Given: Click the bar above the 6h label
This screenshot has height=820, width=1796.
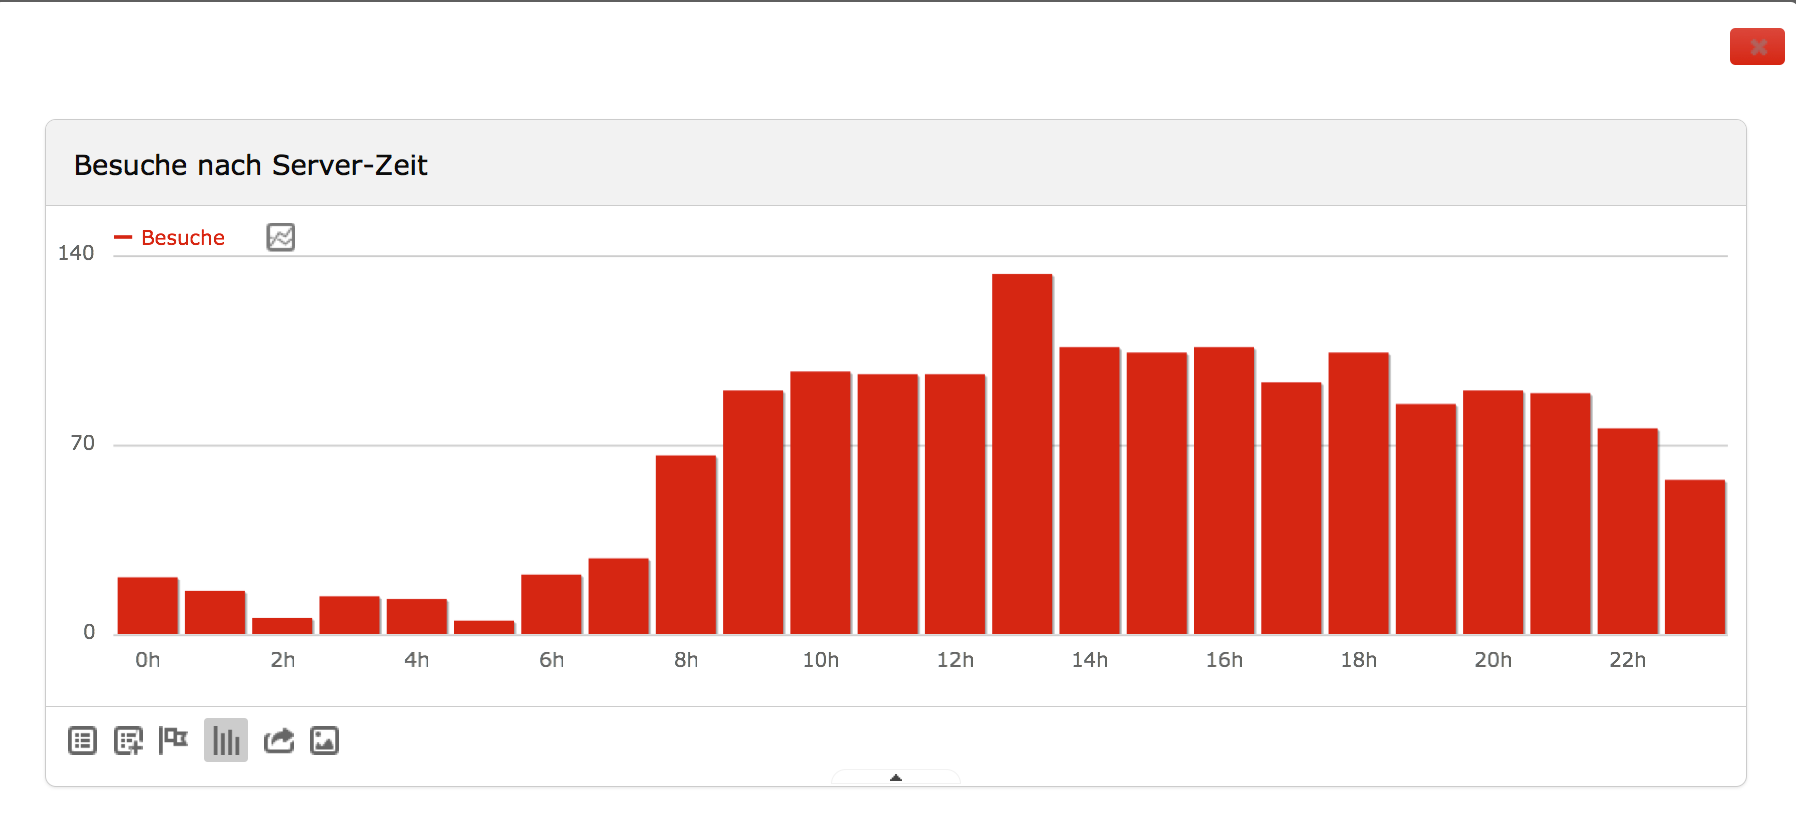Looking at the screenshot, I should [551, 604].
